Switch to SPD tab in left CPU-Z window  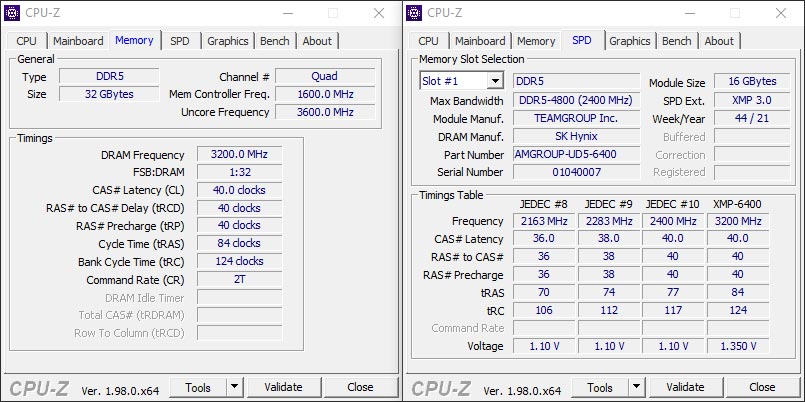[180, 41]
